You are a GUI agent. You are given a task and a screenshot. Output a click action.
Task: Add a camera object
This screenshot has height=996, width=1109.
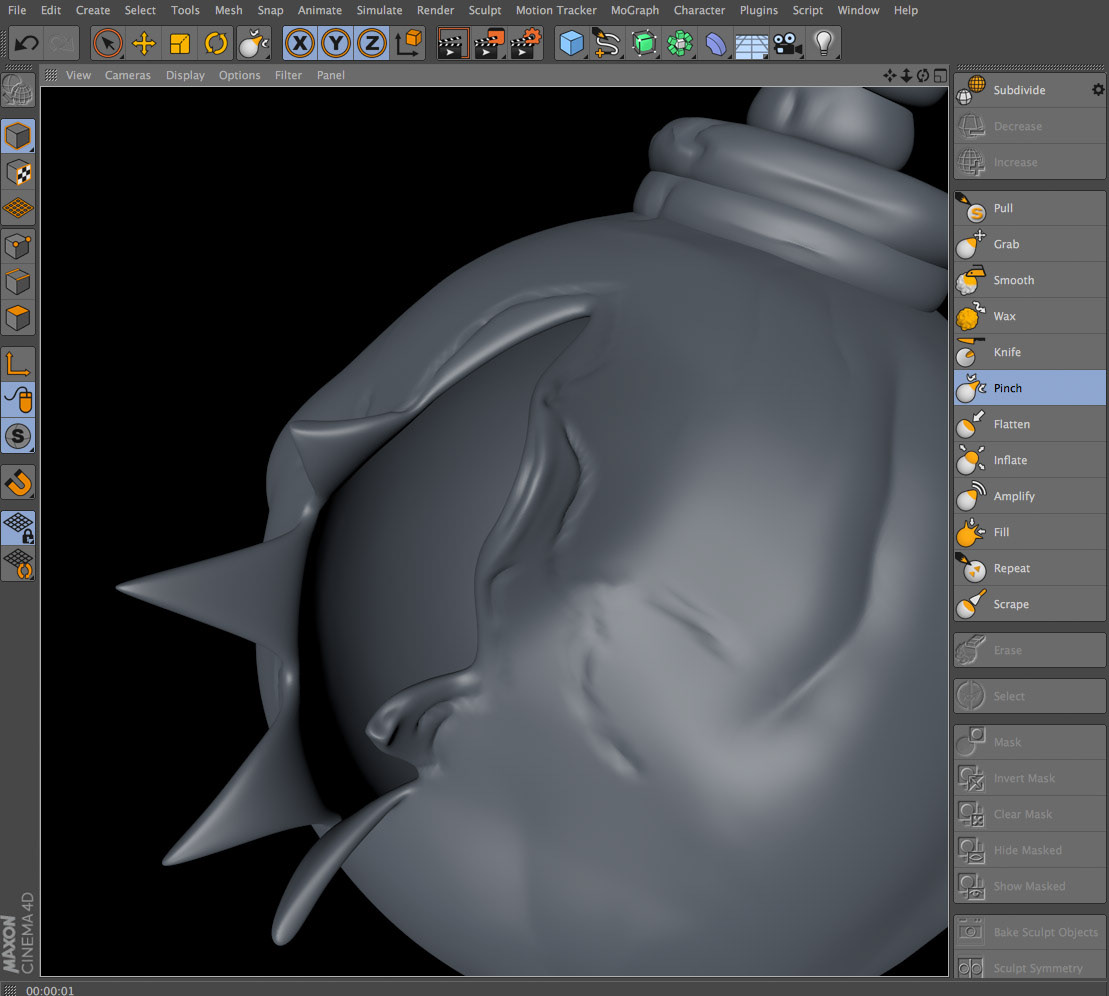787,44
